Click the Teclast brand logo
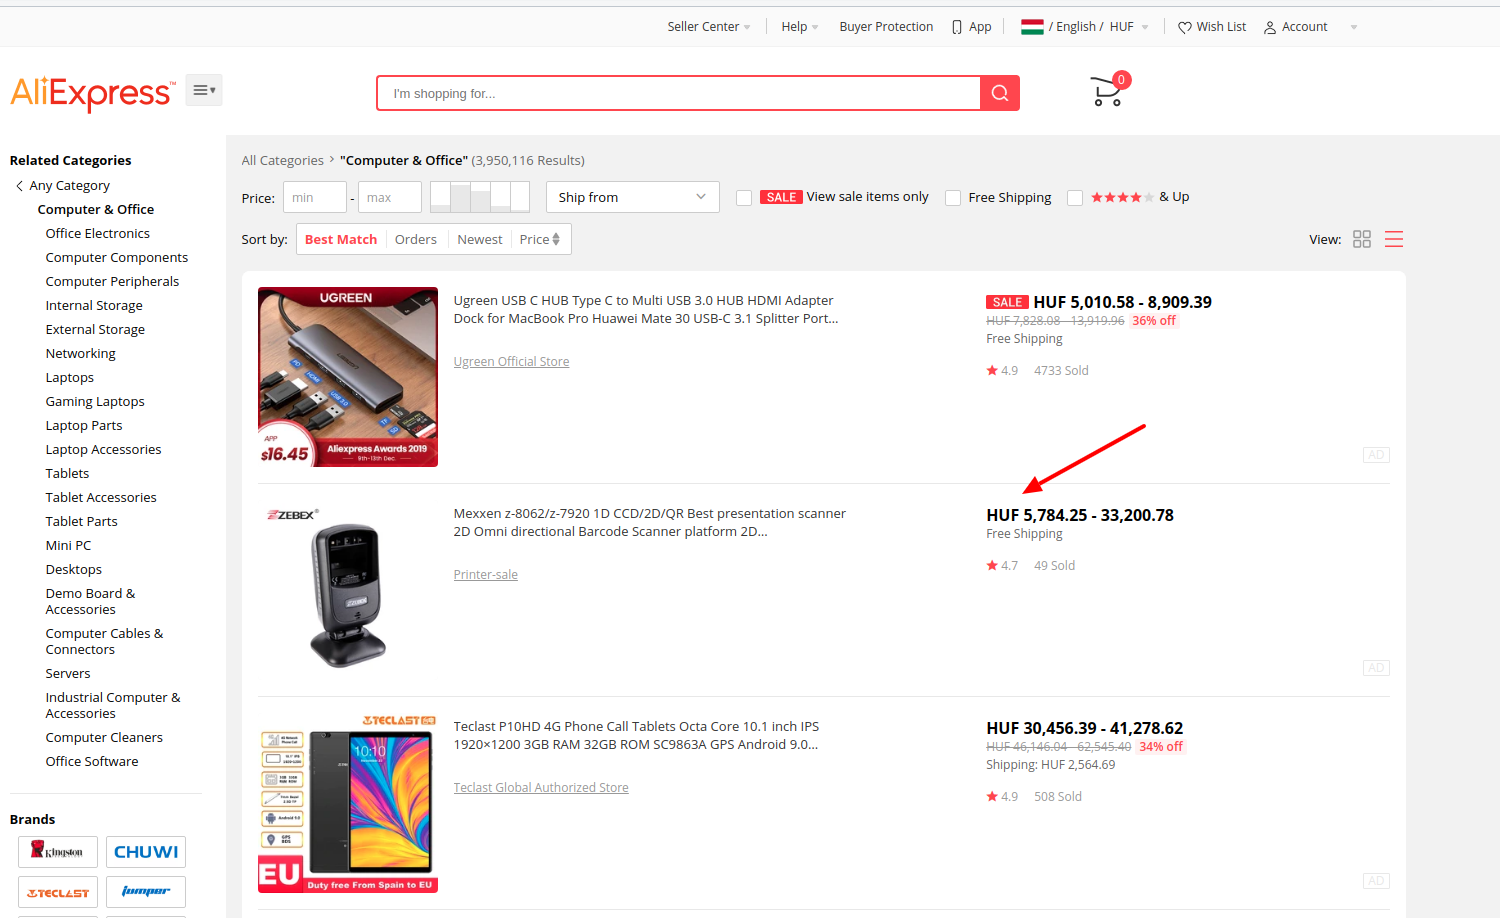The image size is (1500, 918). (x=58, y=892)
